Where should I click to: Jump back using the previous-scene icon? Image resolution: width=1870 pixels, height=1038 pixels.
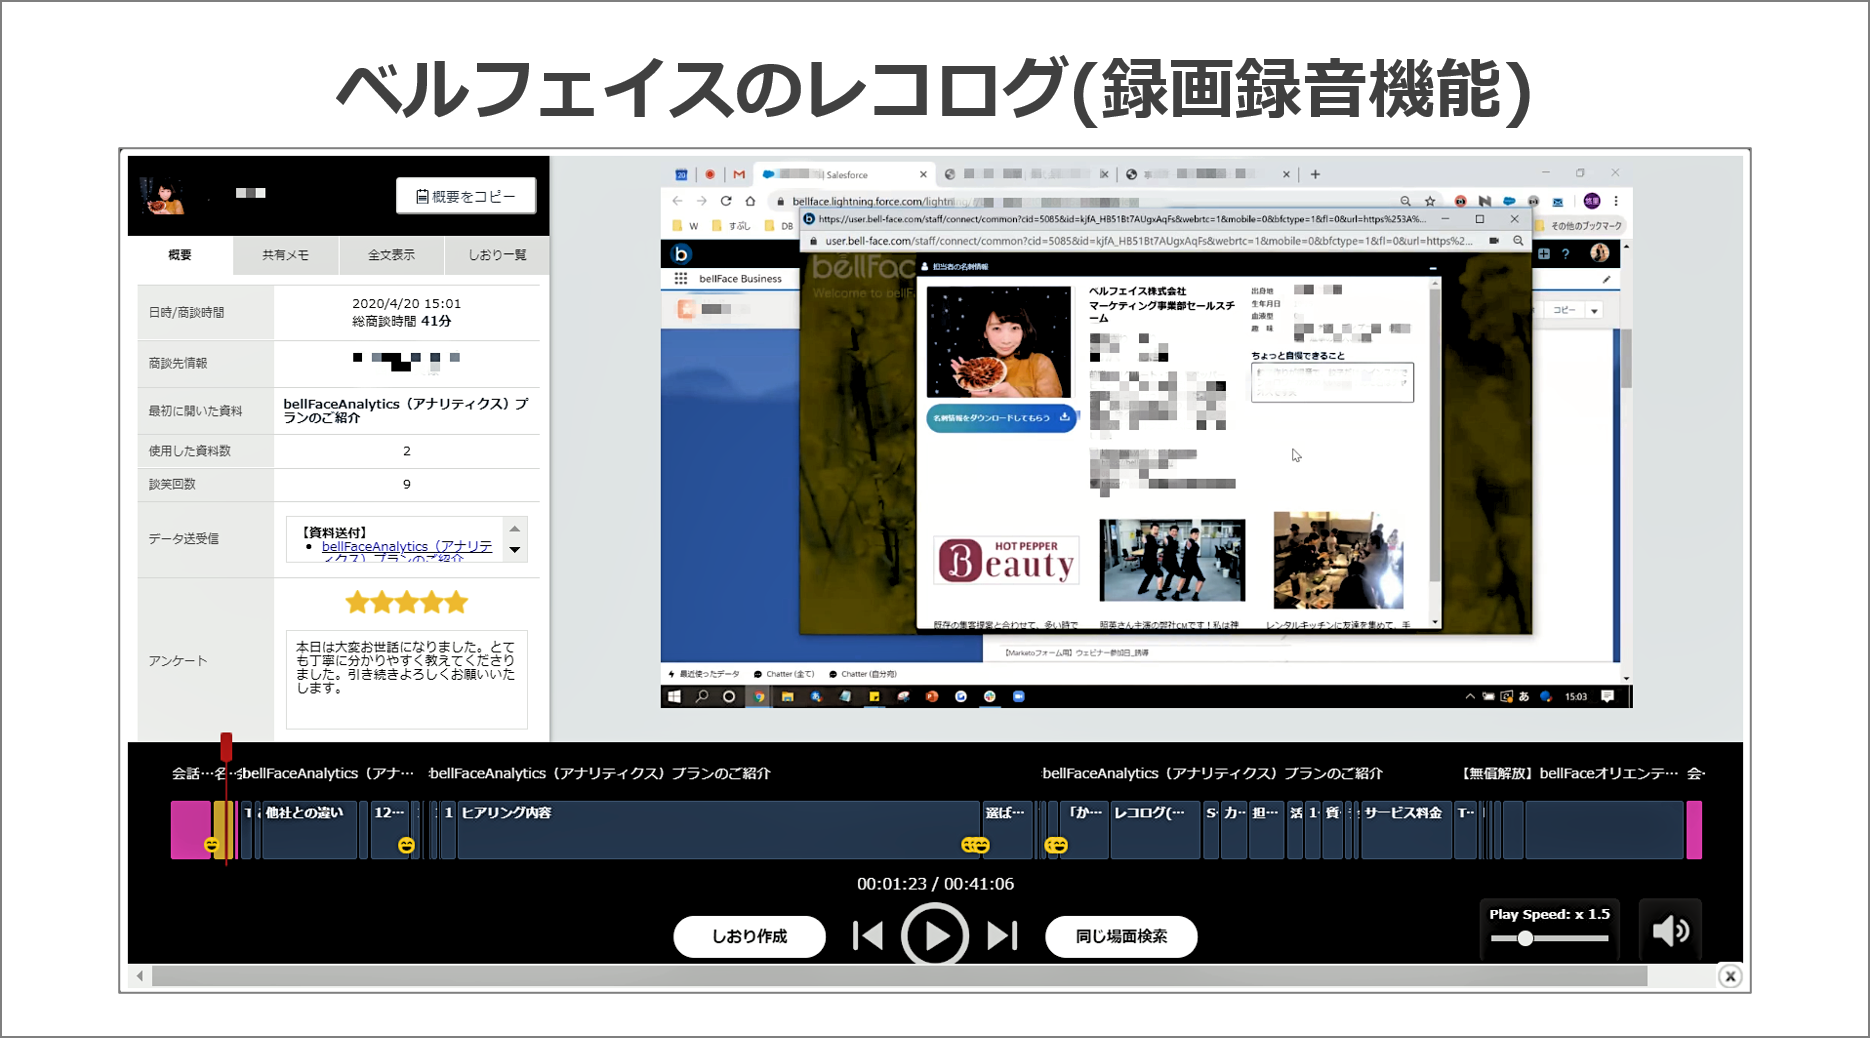[x=868, y=936]
